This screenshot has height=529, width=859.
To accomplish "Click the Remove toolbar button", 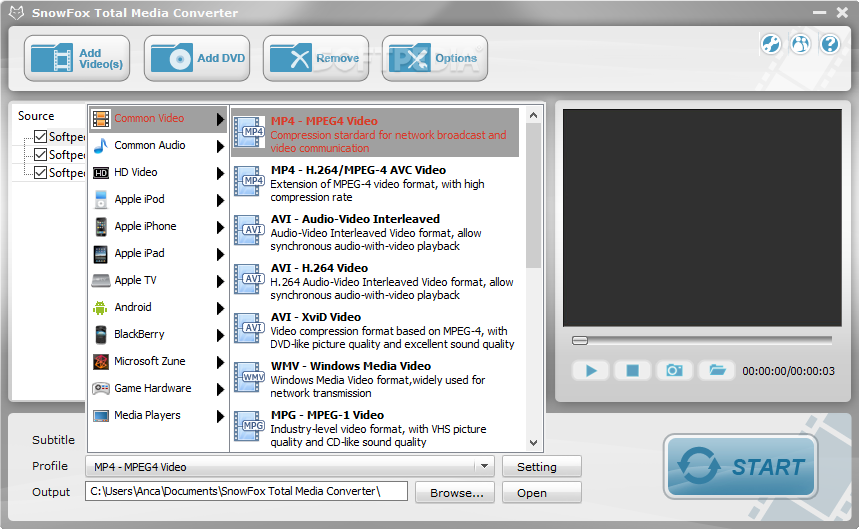I will point(316,59).
